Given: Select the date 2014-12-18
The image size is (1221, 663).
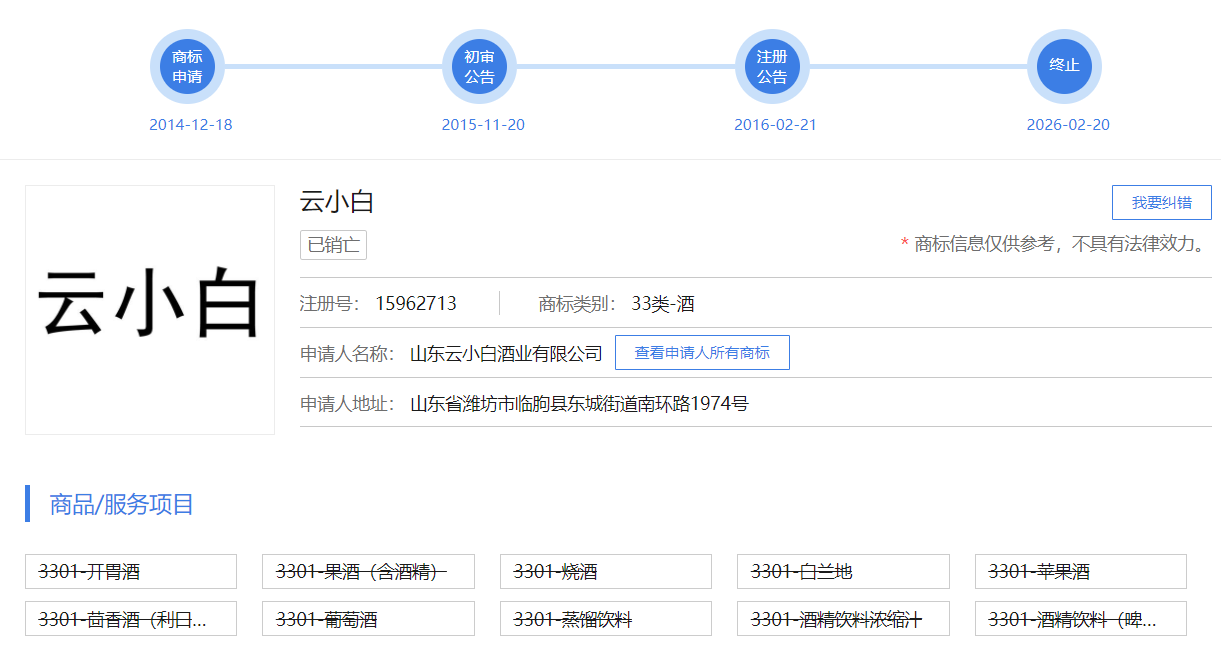Looking at the screenshot, I should click(191, 125).
